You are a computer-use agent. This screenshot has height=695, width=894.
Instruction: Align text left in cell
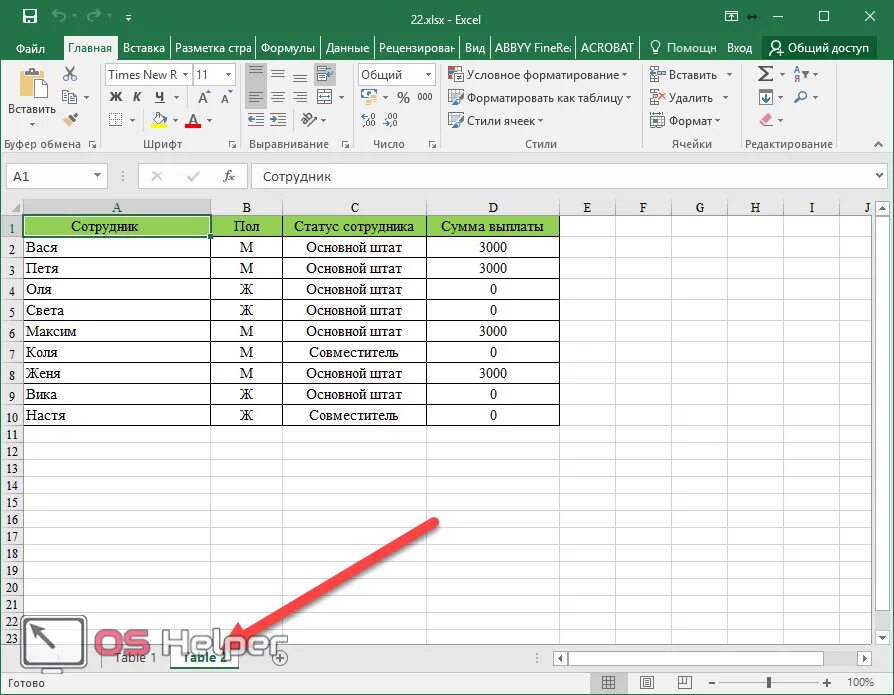[x=255, y=97]
